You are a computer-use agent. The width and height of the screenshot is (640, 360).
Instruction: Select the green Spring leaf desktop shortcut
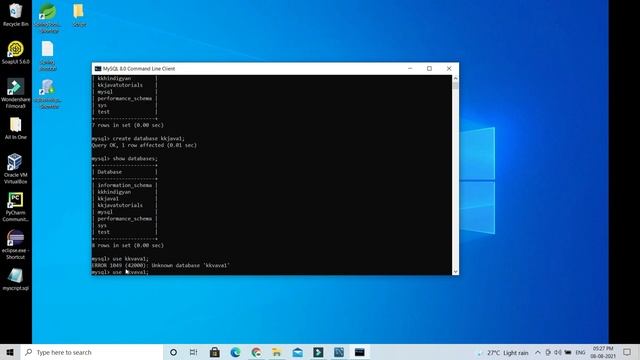coord(48,18)
